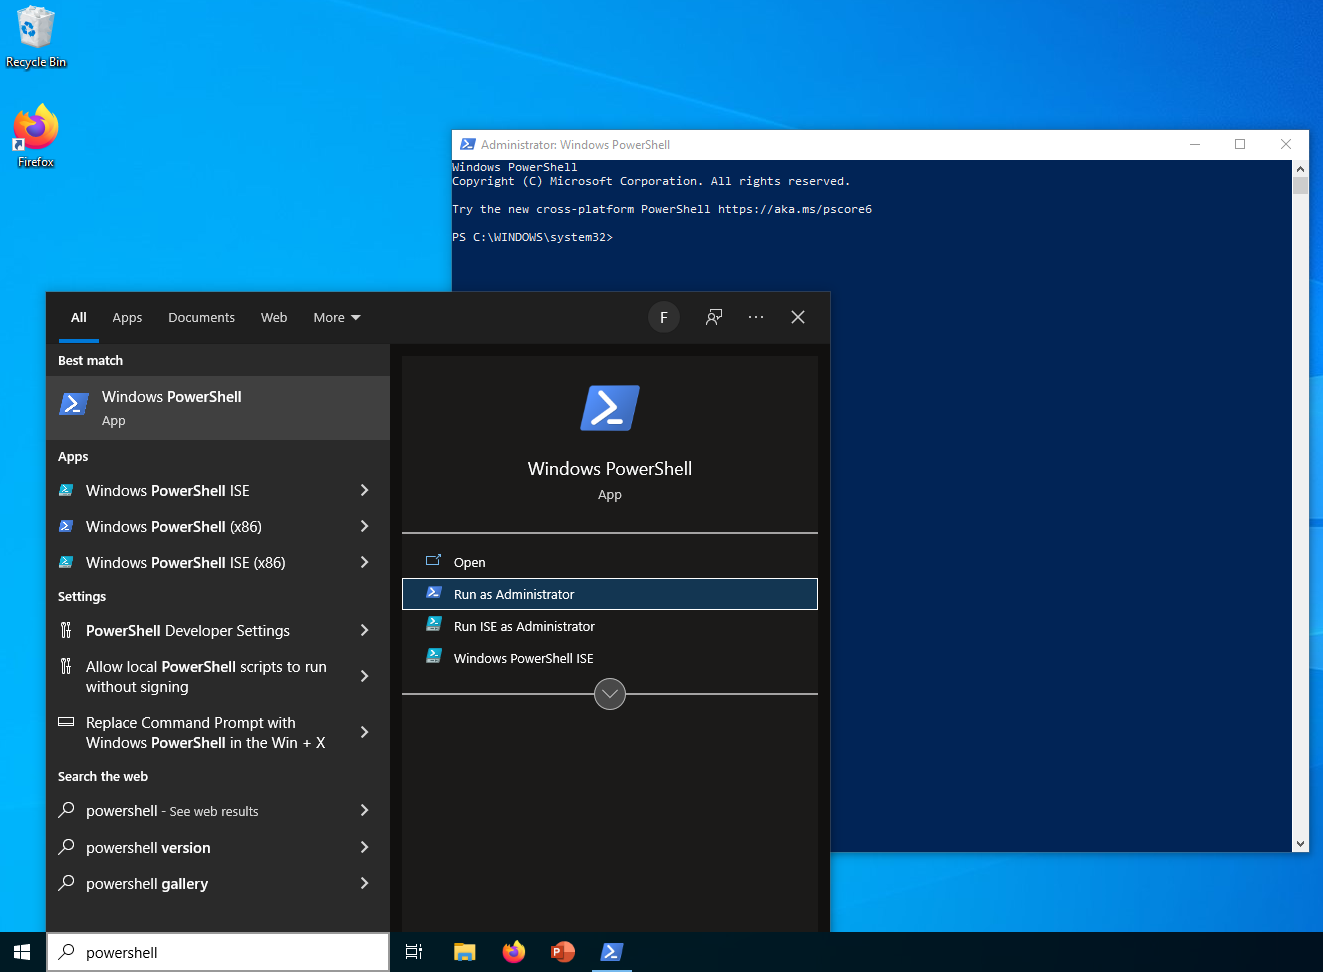Image resolution: width=1323 pixels, height=972 pixels.
Task: Click magnifier icon beside powershell gallery
Action: (x=66, y=883)
